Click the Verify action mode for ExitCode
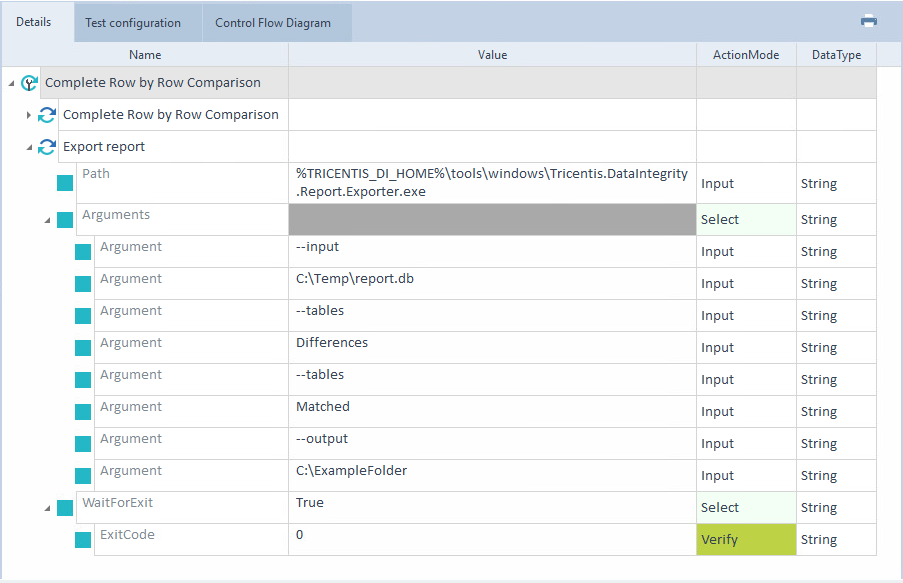The width and height of the screenshot is (903, 583). pos(745,539)
